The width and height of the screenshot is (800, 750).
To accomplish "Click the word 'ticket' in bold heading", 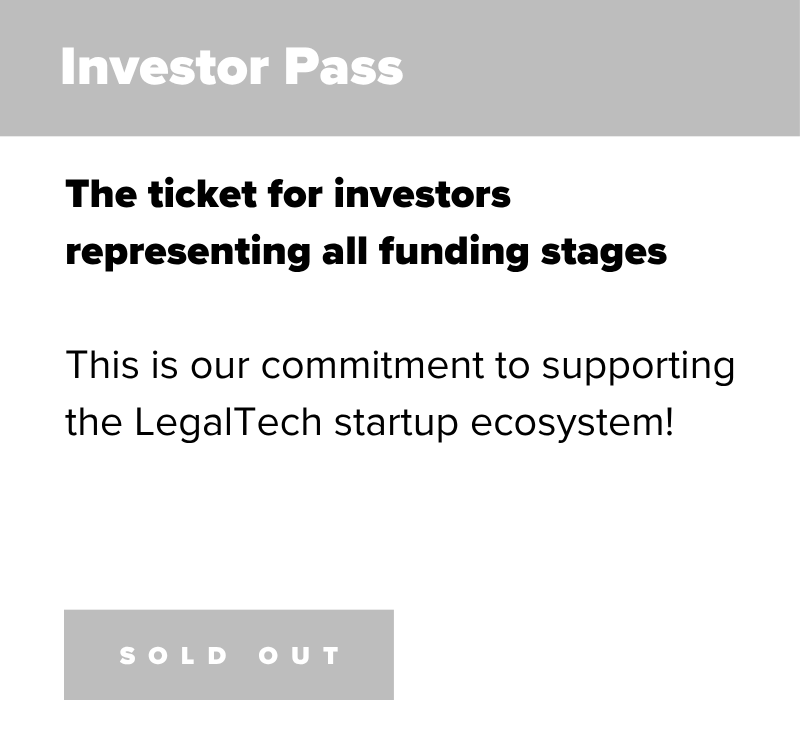I will click(203, 194).
